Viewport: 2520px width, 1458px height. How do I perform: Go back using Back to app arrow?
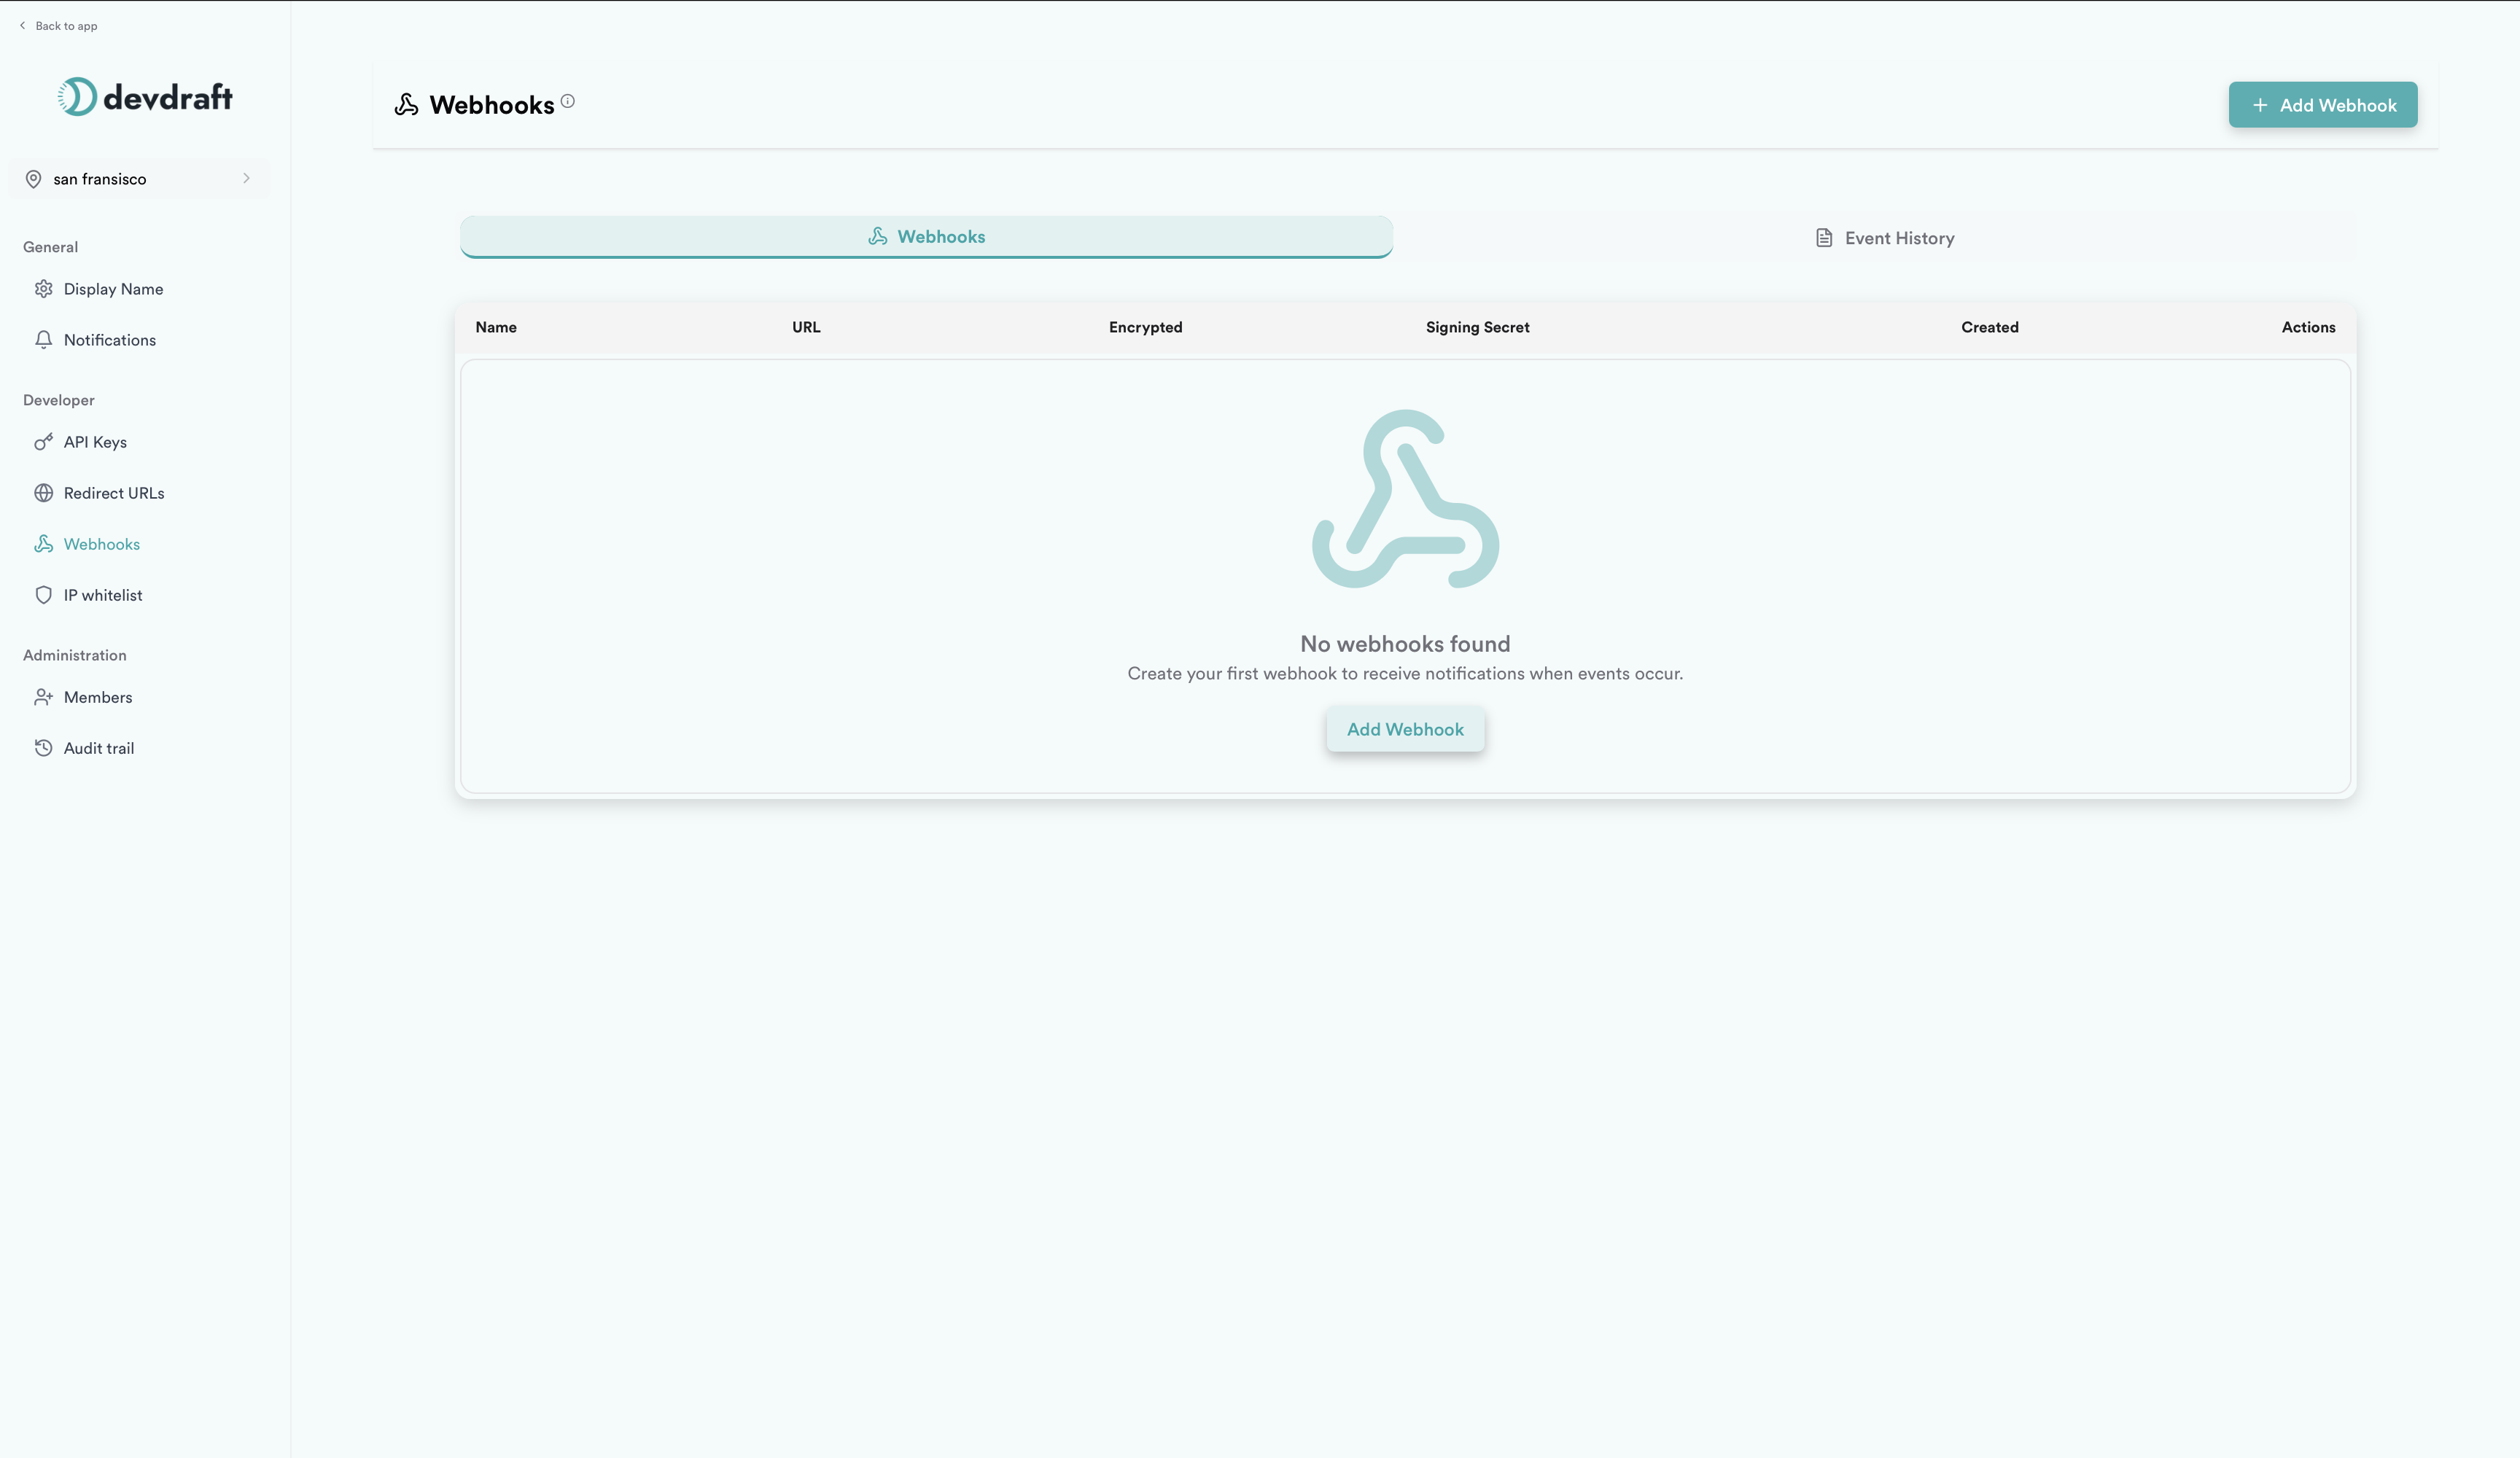click(x=23, y=26)
